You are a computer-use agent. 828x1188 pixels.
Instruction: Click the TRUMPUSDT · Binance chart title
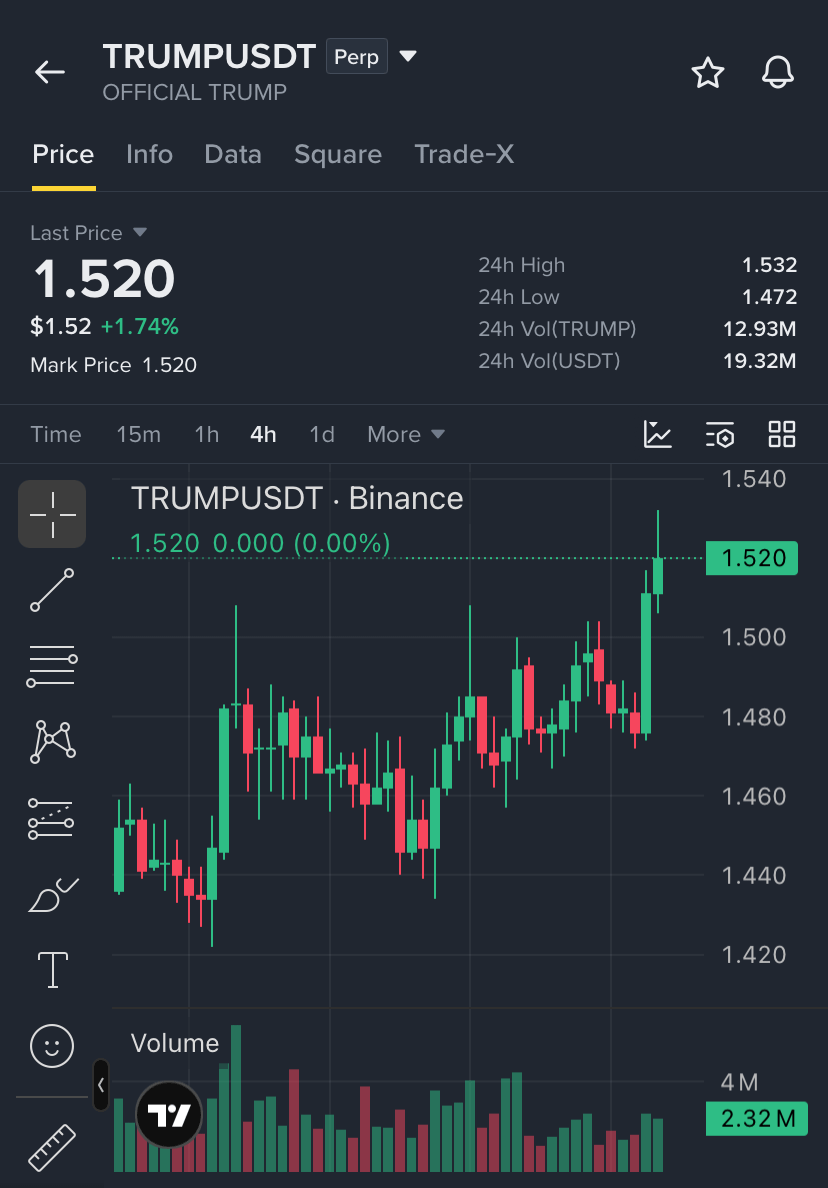point(297,499)
